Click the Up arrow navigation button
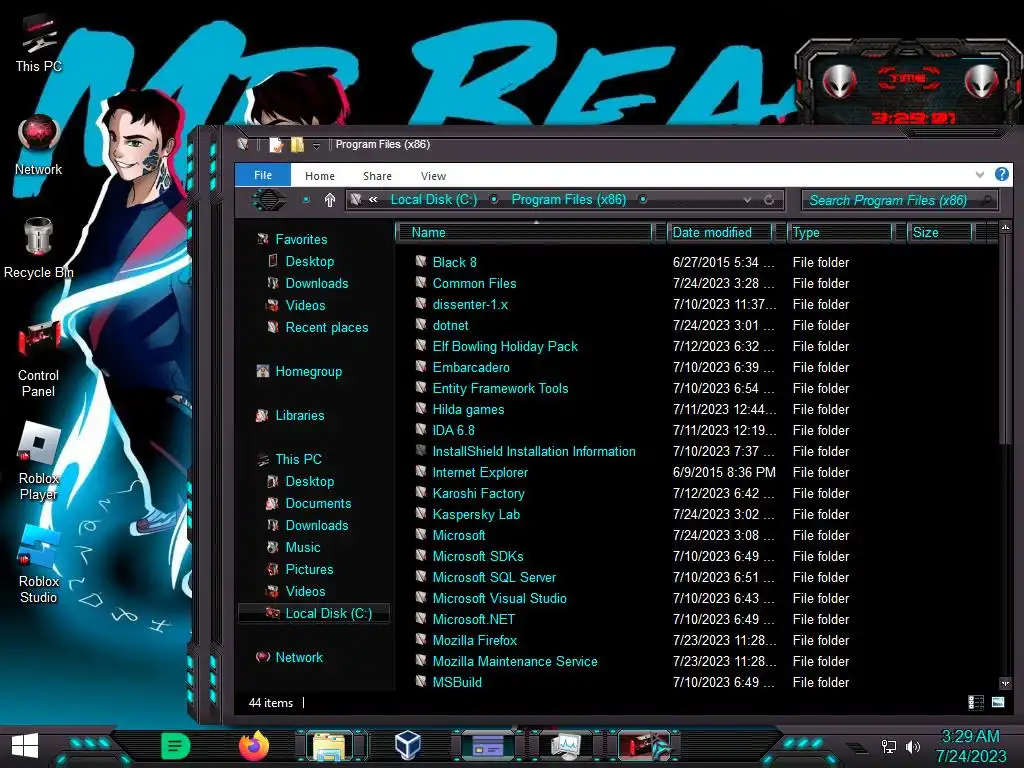Viewport: 1024px width, 768px height. 330,200
